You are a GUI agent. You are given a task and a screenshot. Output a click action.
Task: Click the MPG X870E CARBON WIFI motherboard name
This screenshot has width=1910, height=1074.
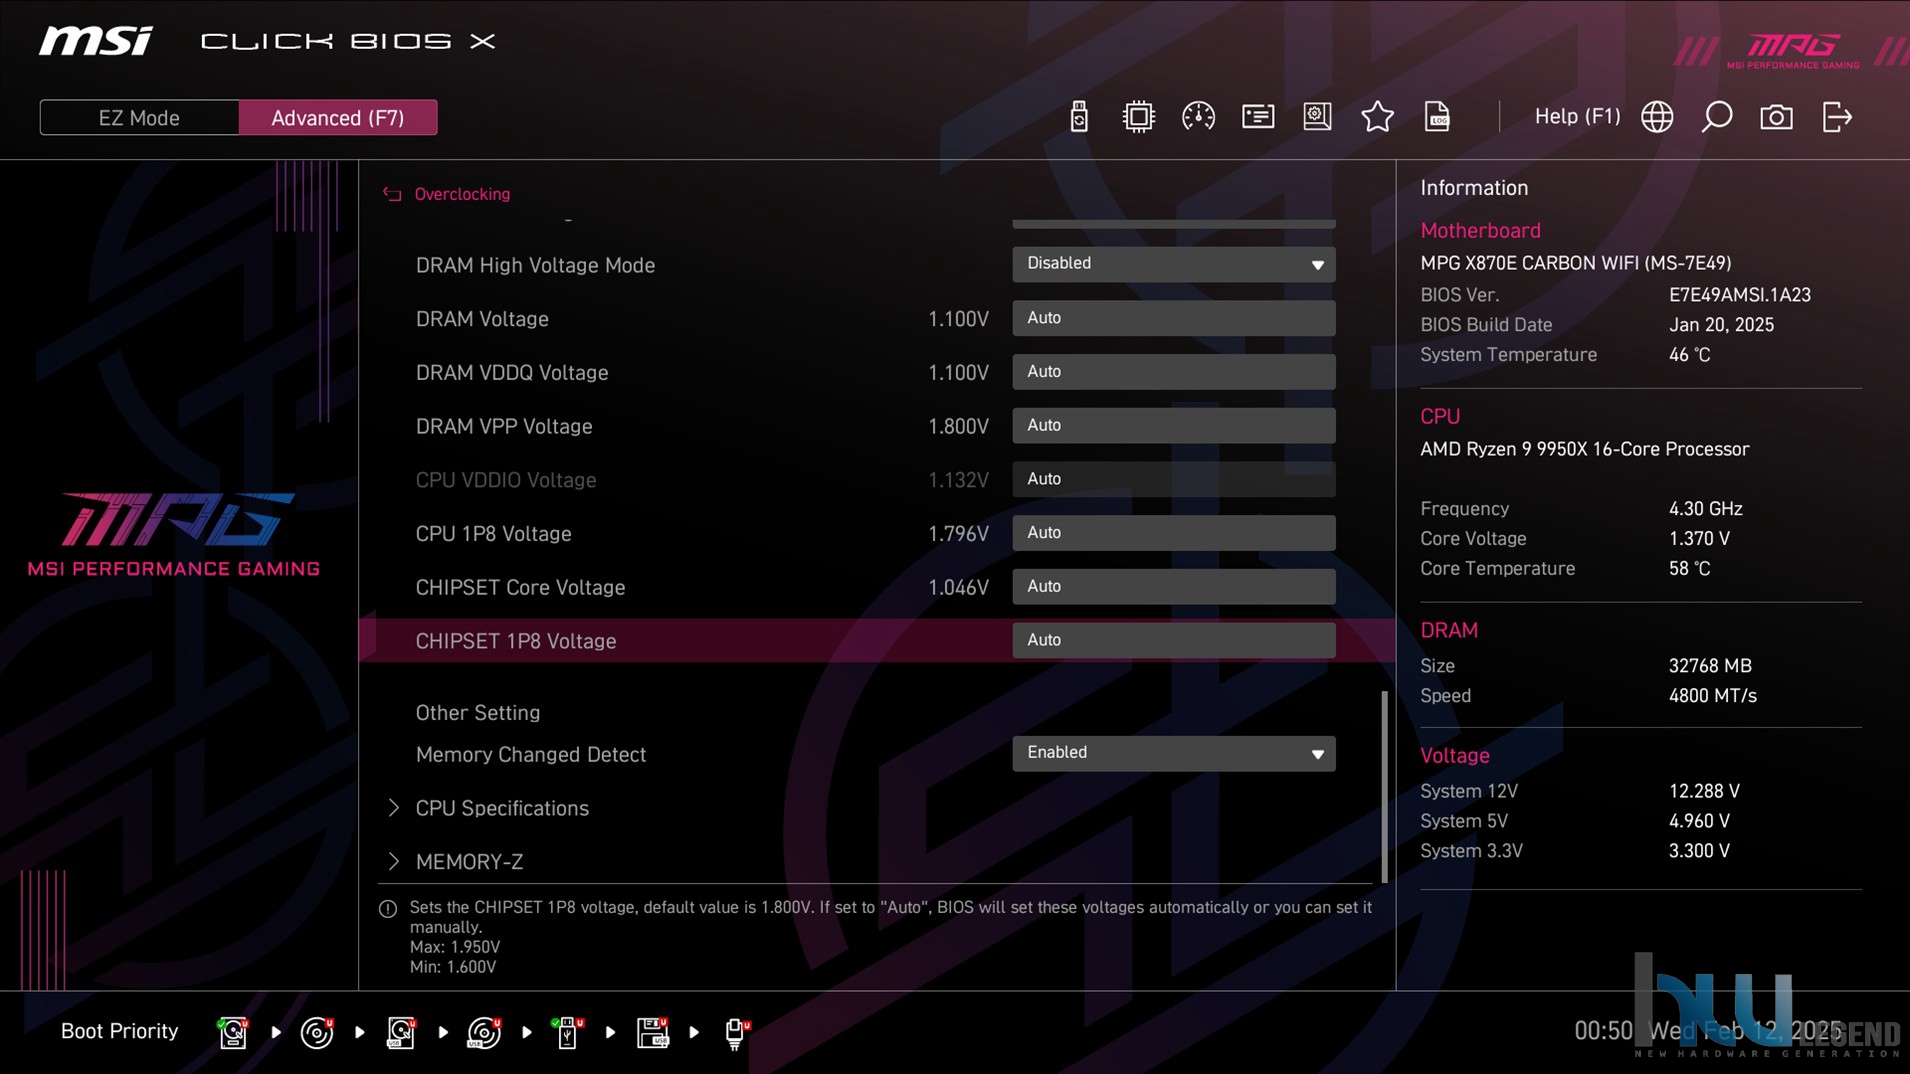click(1576, 263)
